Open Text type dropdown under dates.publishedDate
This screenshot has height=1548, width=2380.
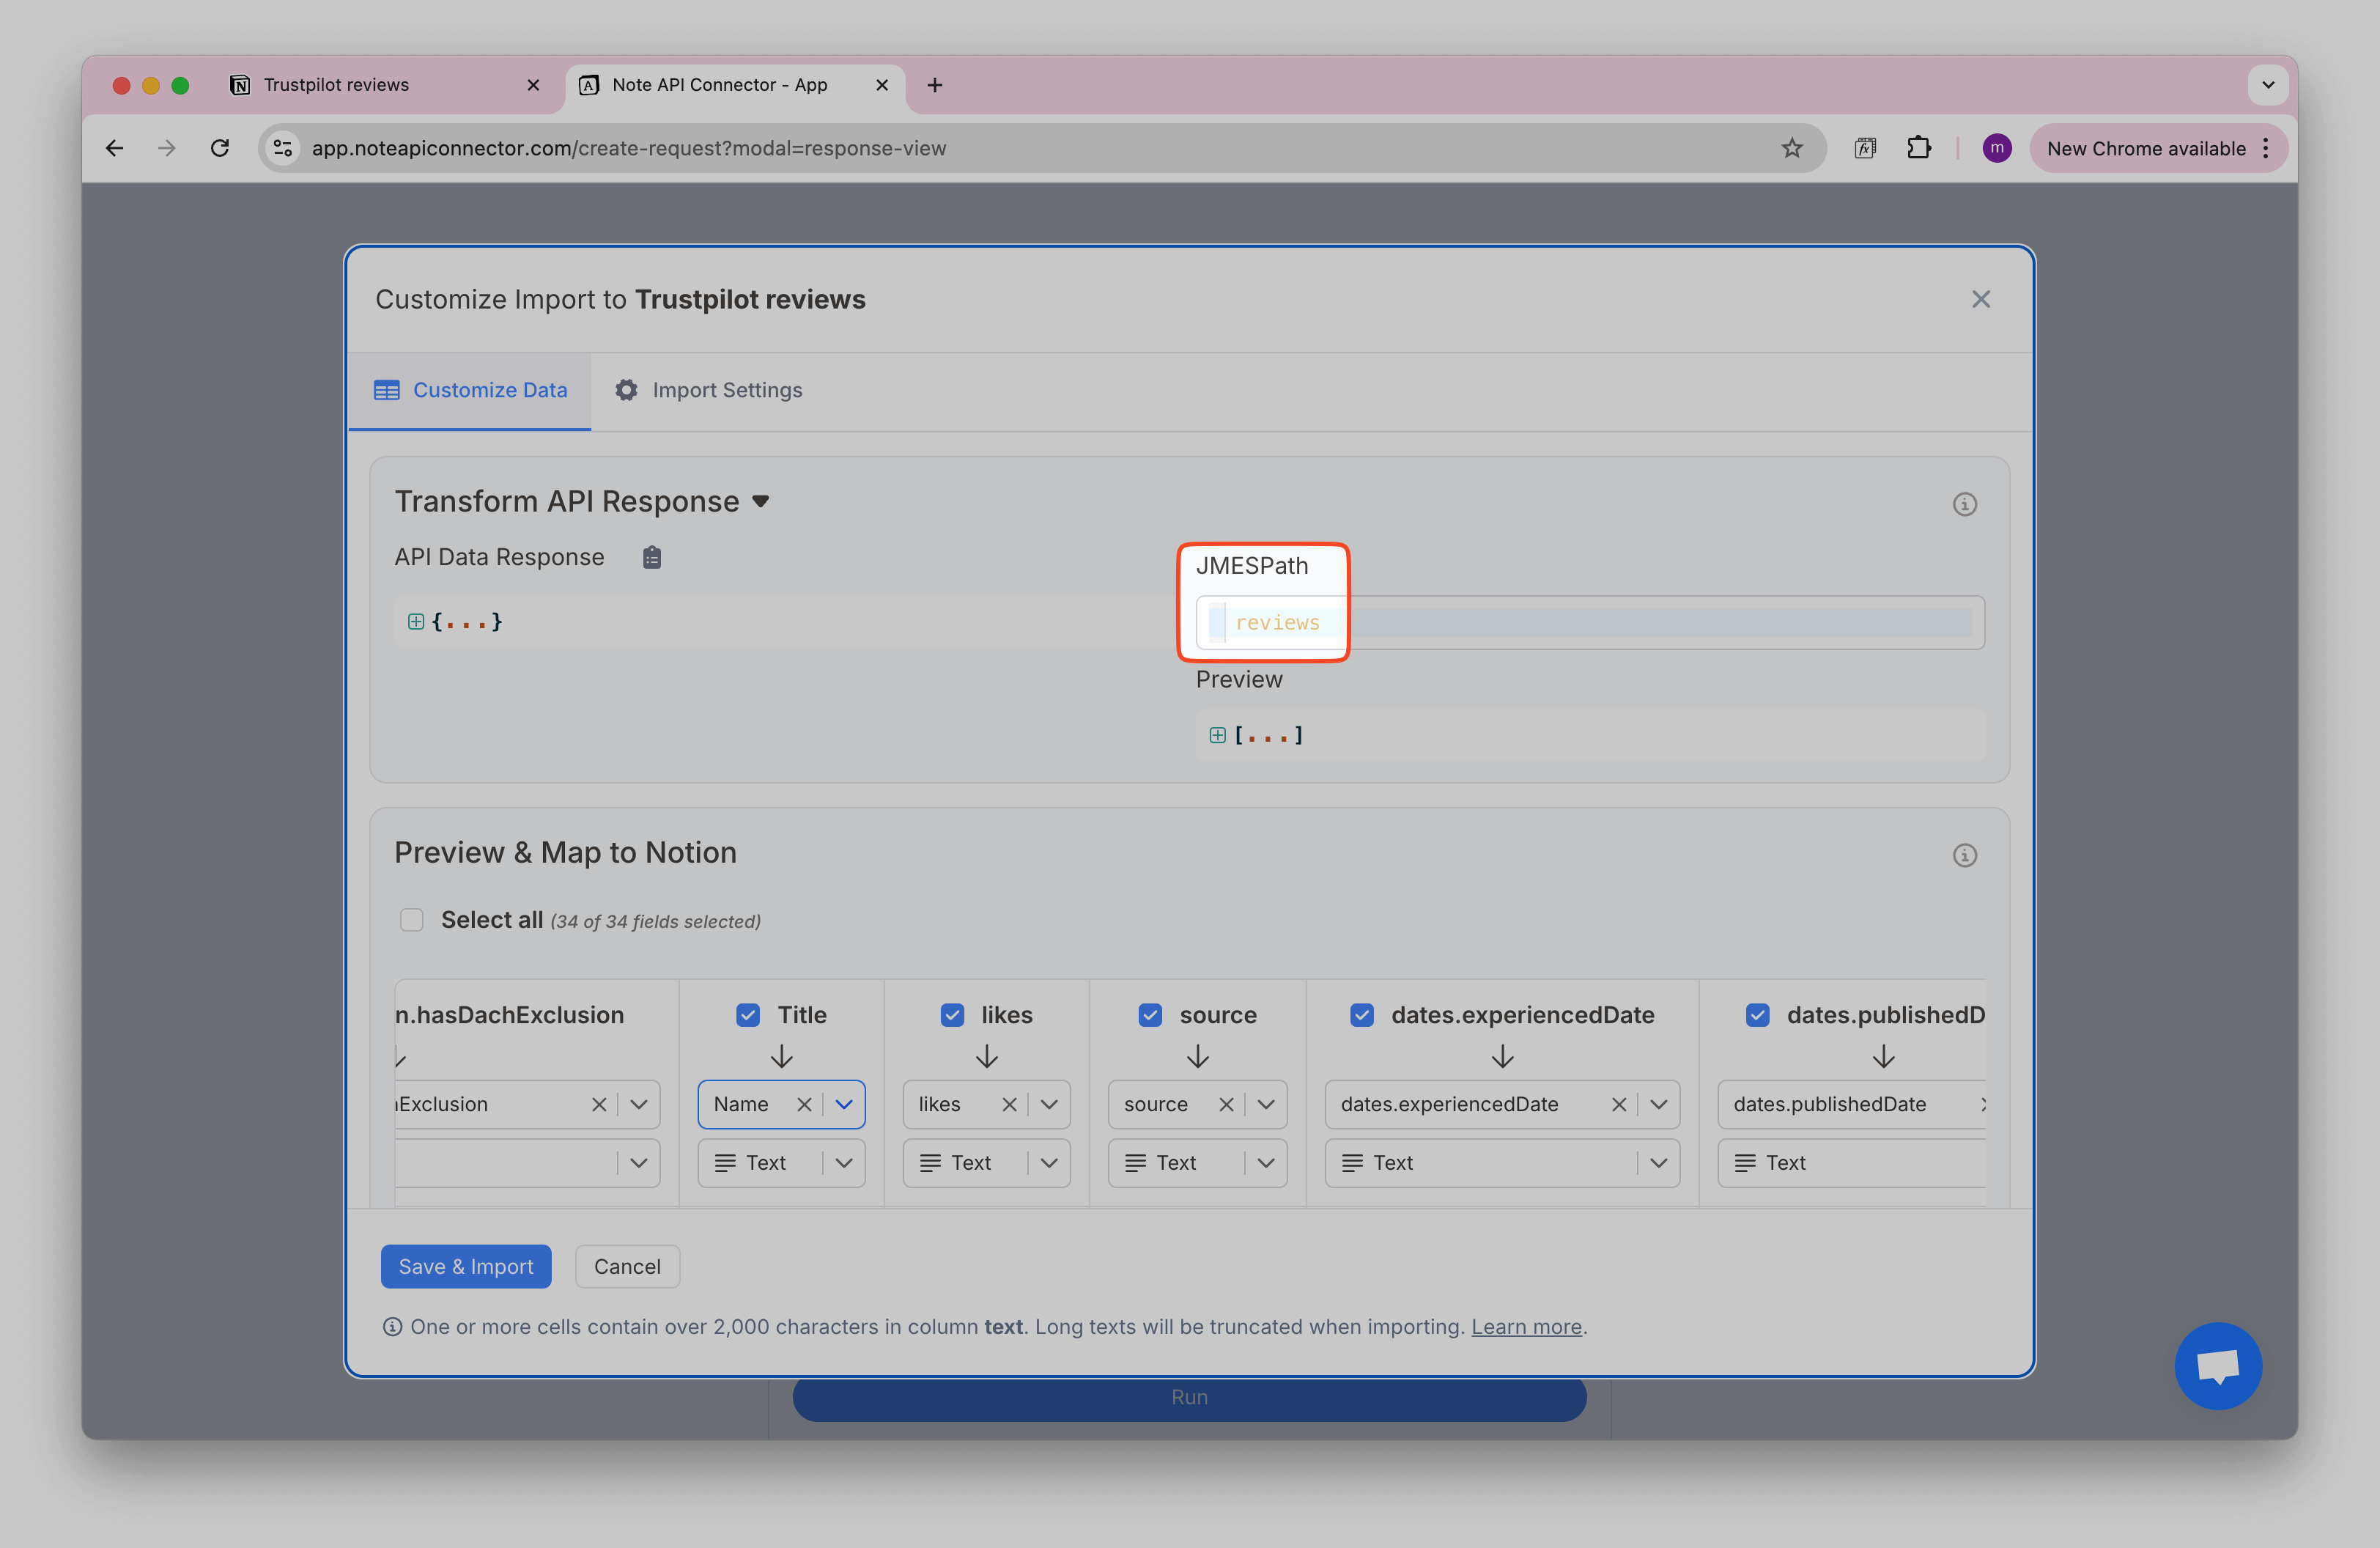(1851, 1163)
